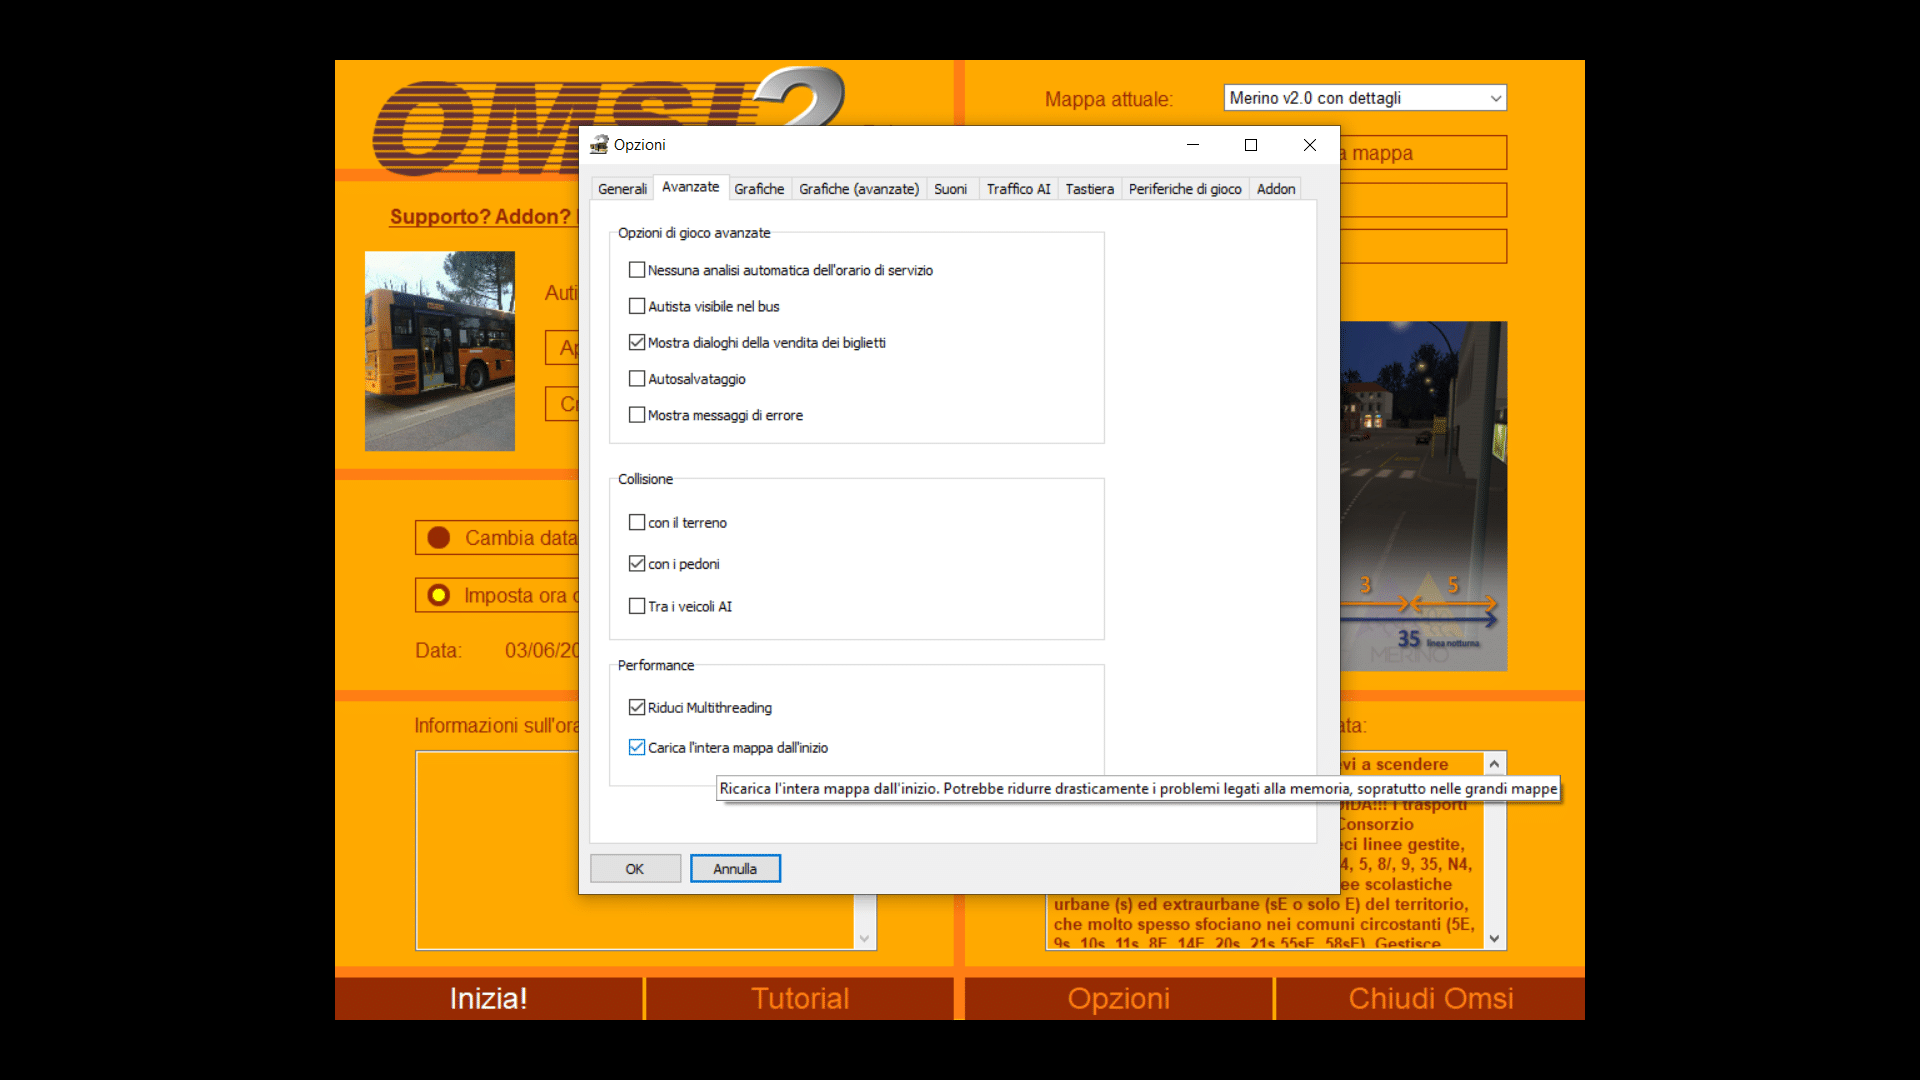Maximize the Opzioni dialog window
The width and height of the screenshot is (1920, 1080).
click(1250, 145)
